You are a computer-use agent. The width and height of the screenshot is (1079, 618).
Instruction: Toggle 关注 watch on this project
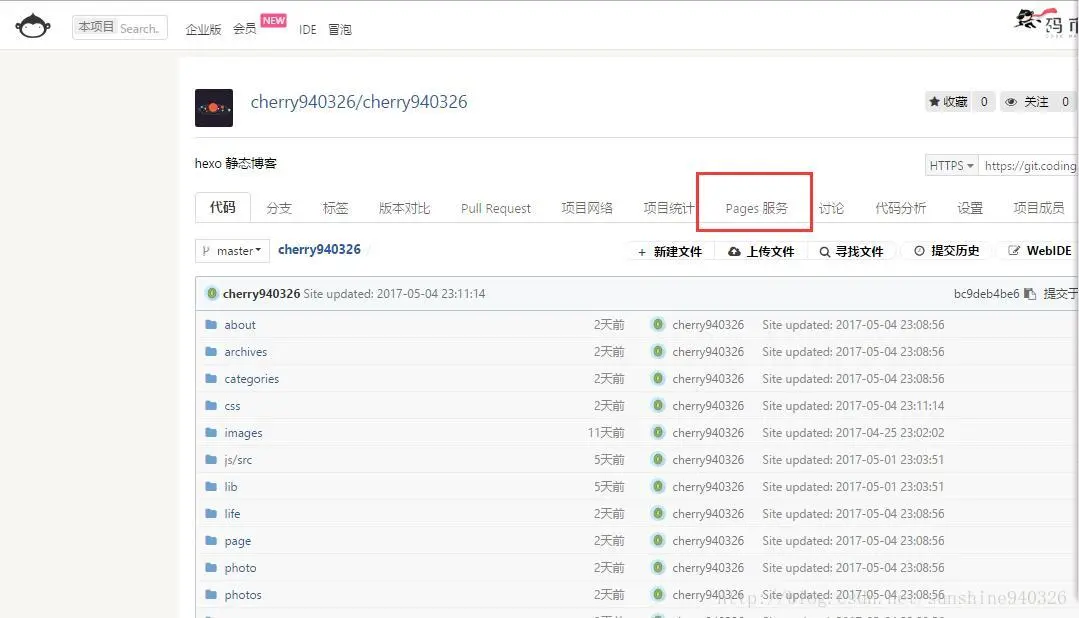coord(1028,102)
